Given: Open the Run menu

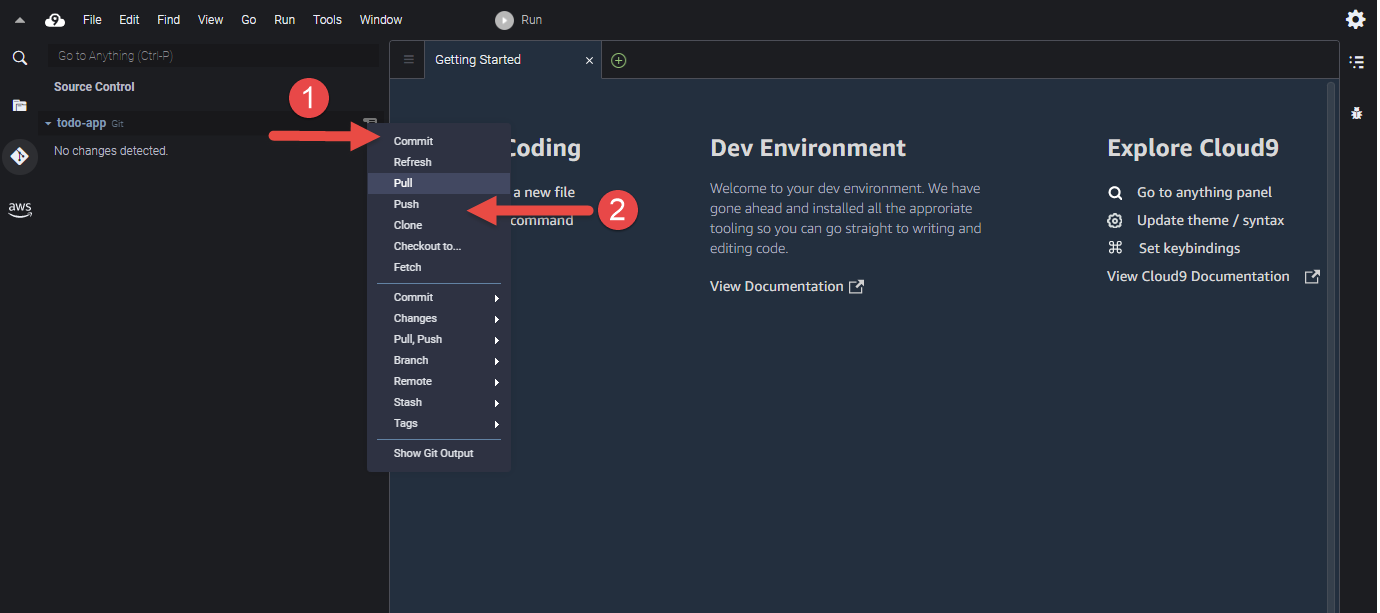Looking at the screenshot, I should [x=284, y=20].
